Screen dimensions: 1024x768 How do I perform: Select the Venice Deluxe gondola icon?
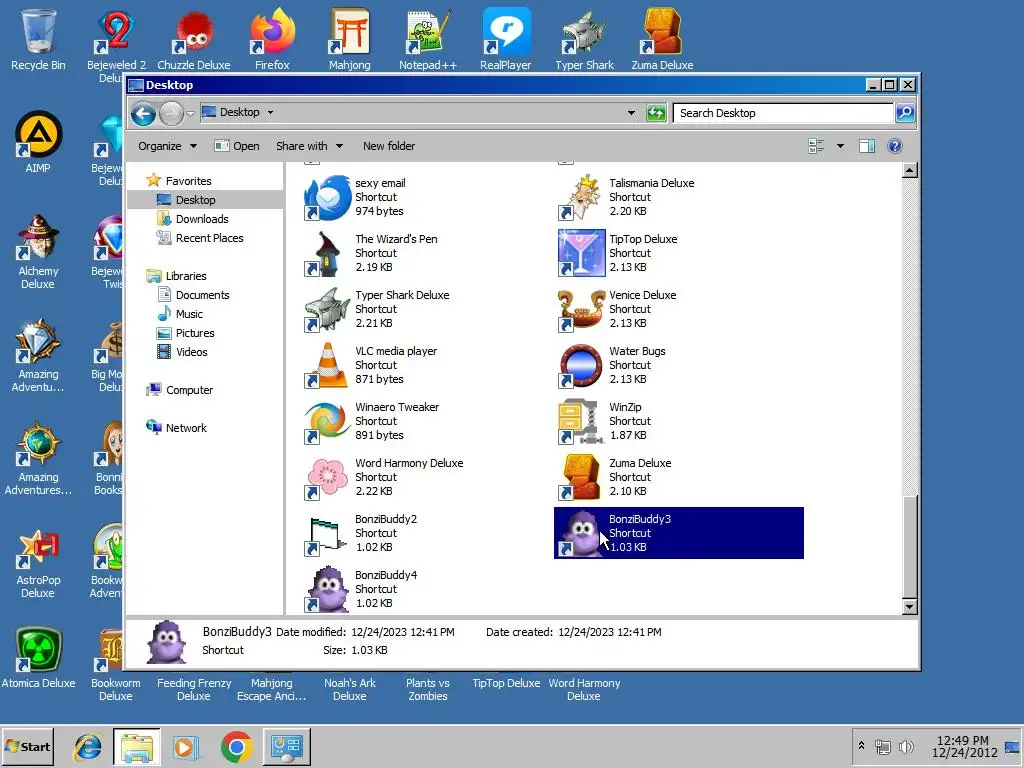[581, 309]
